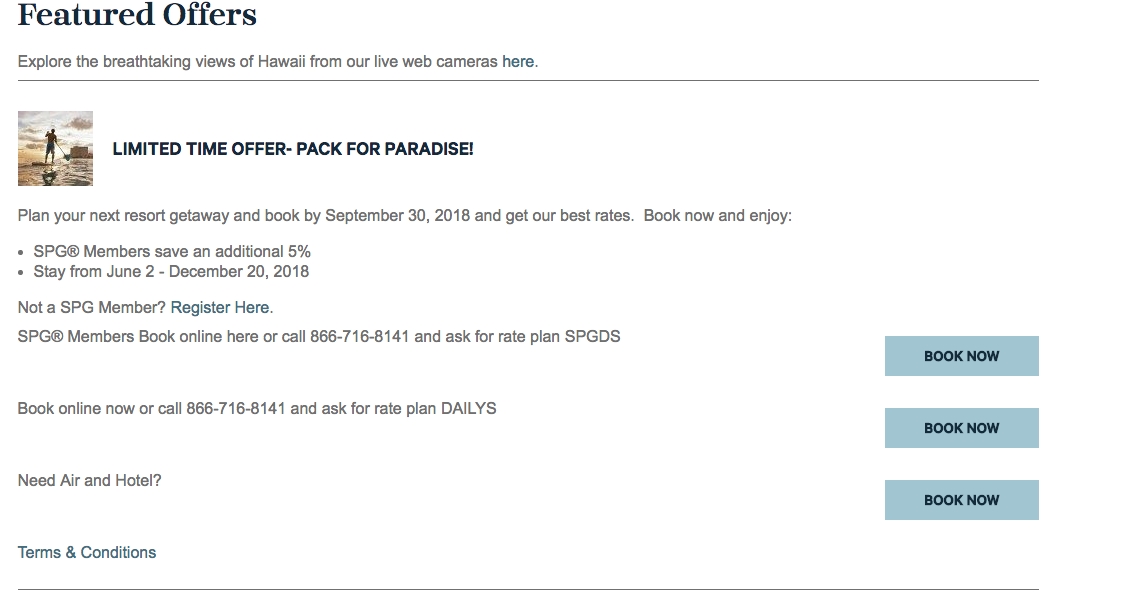Click Book Now for Air and Hotel
The width and height of the screenshot is (1147, 601).
pos(961,500)
